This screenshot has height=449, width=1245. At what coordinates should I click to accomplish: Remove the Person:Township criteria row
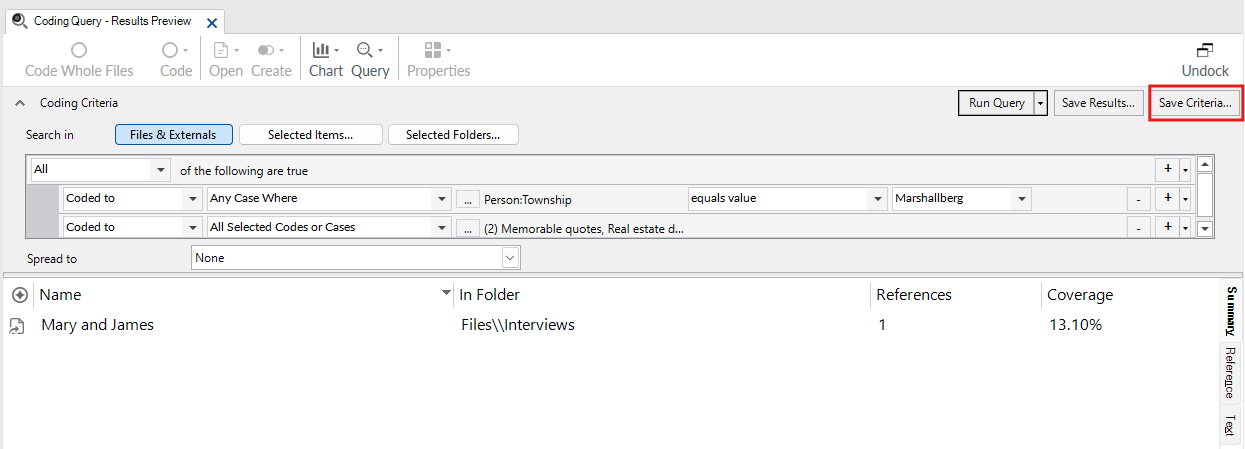[x=1138, y=199]
